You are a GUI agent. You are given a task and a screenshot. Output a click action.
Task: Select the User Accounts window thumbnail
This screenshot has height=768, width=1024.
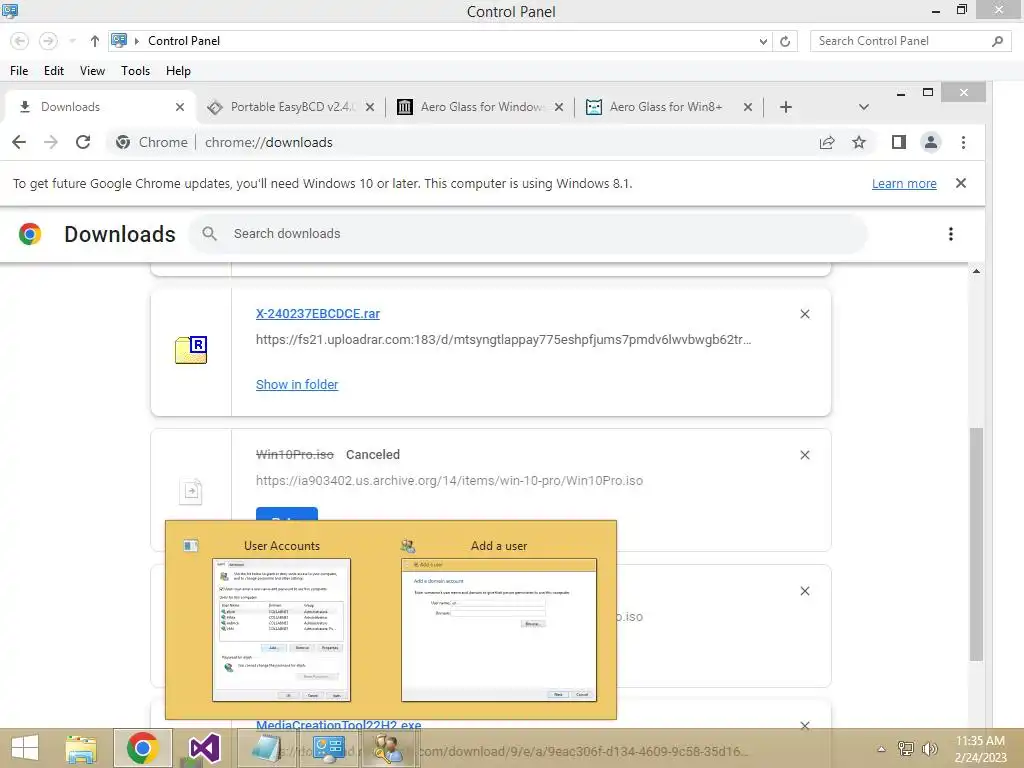click(x=281, y=630)
